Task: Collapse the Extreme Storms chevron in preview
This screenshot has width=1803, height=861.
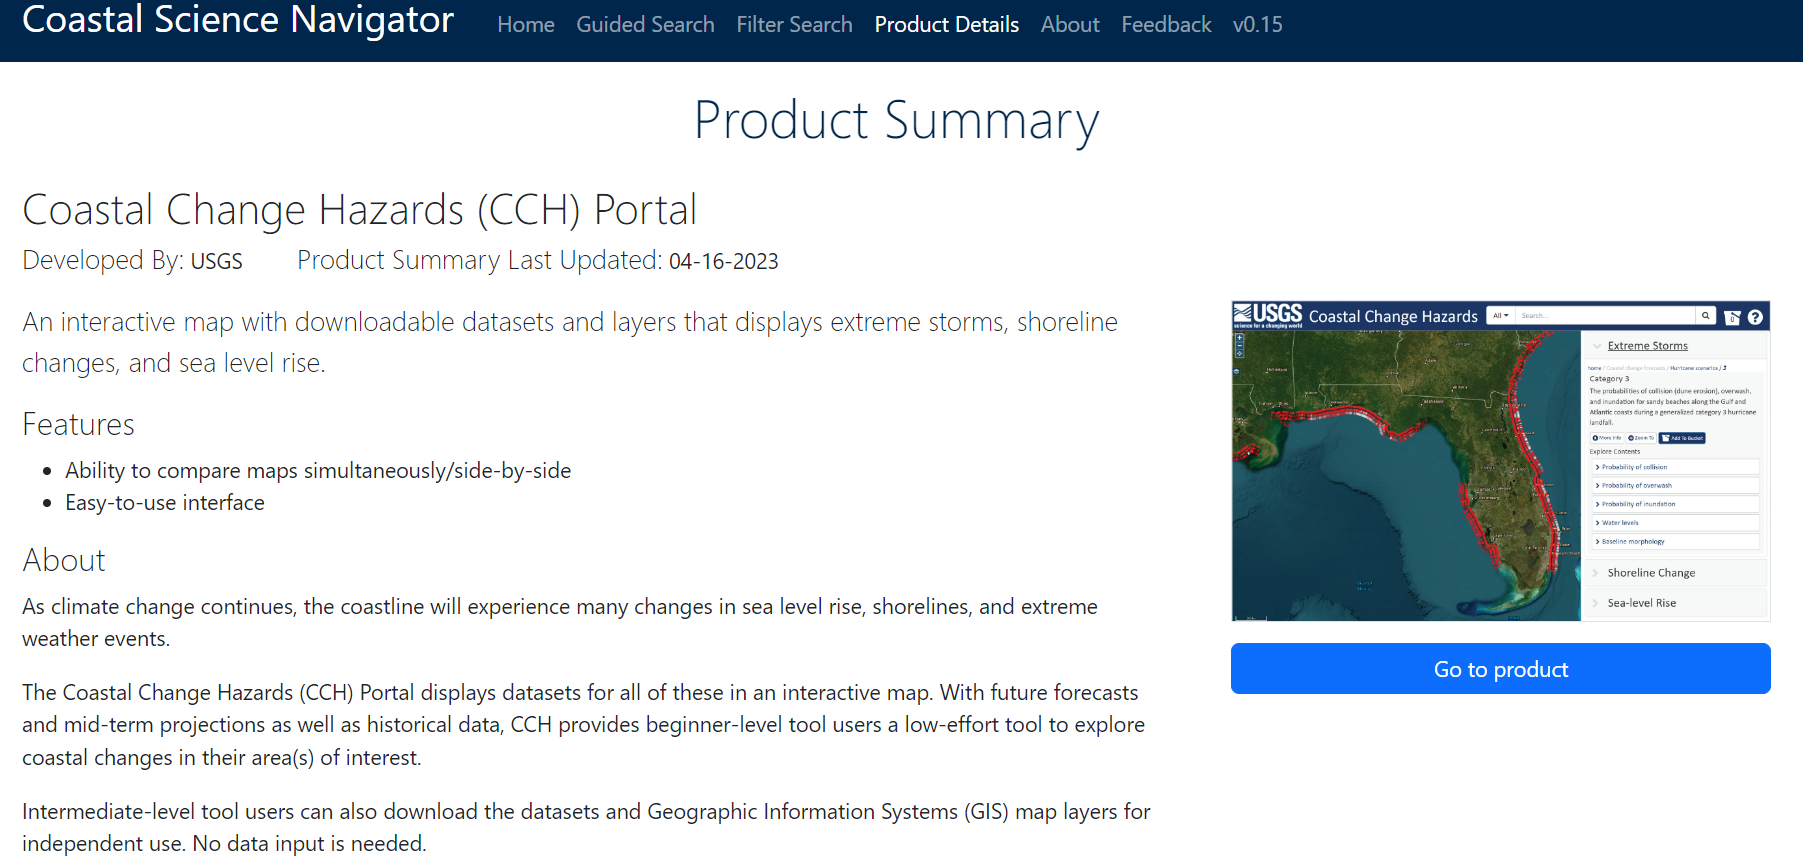Action: tap(1597, 346)
